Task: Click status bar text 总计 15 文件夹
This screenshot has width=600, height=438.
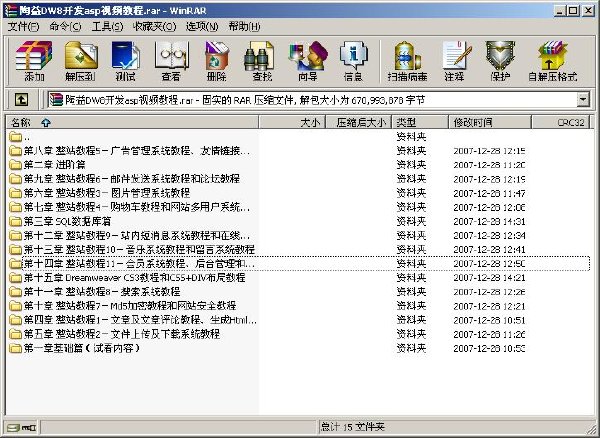Action: 352,427
